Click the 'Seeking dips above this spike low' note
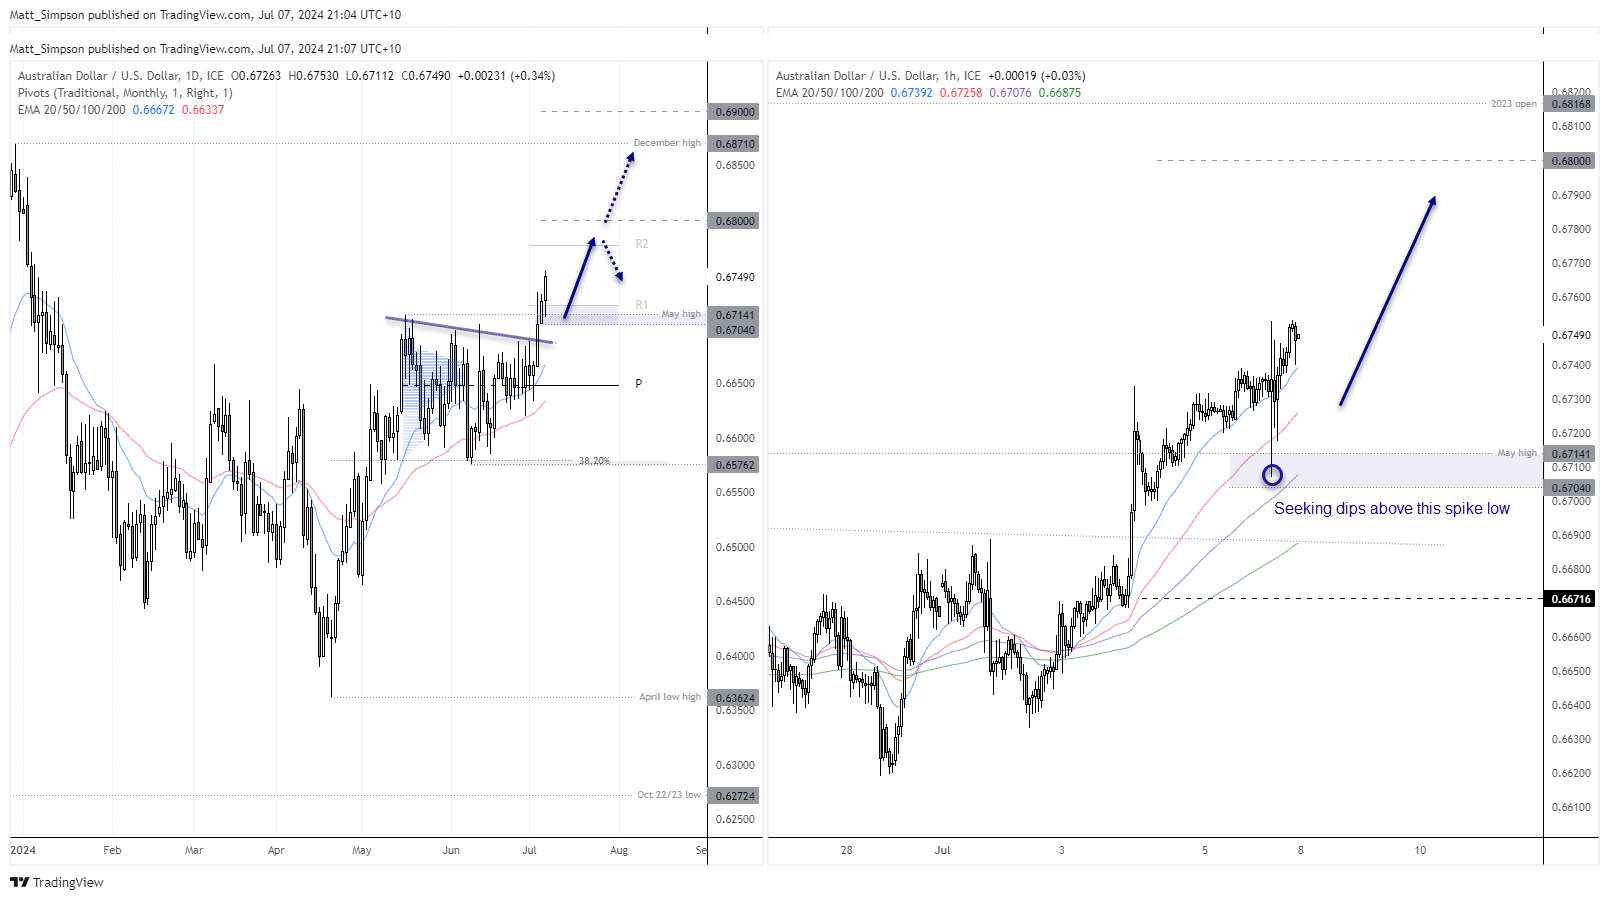Screen dimensions: 1609x900 [1392, 509]
